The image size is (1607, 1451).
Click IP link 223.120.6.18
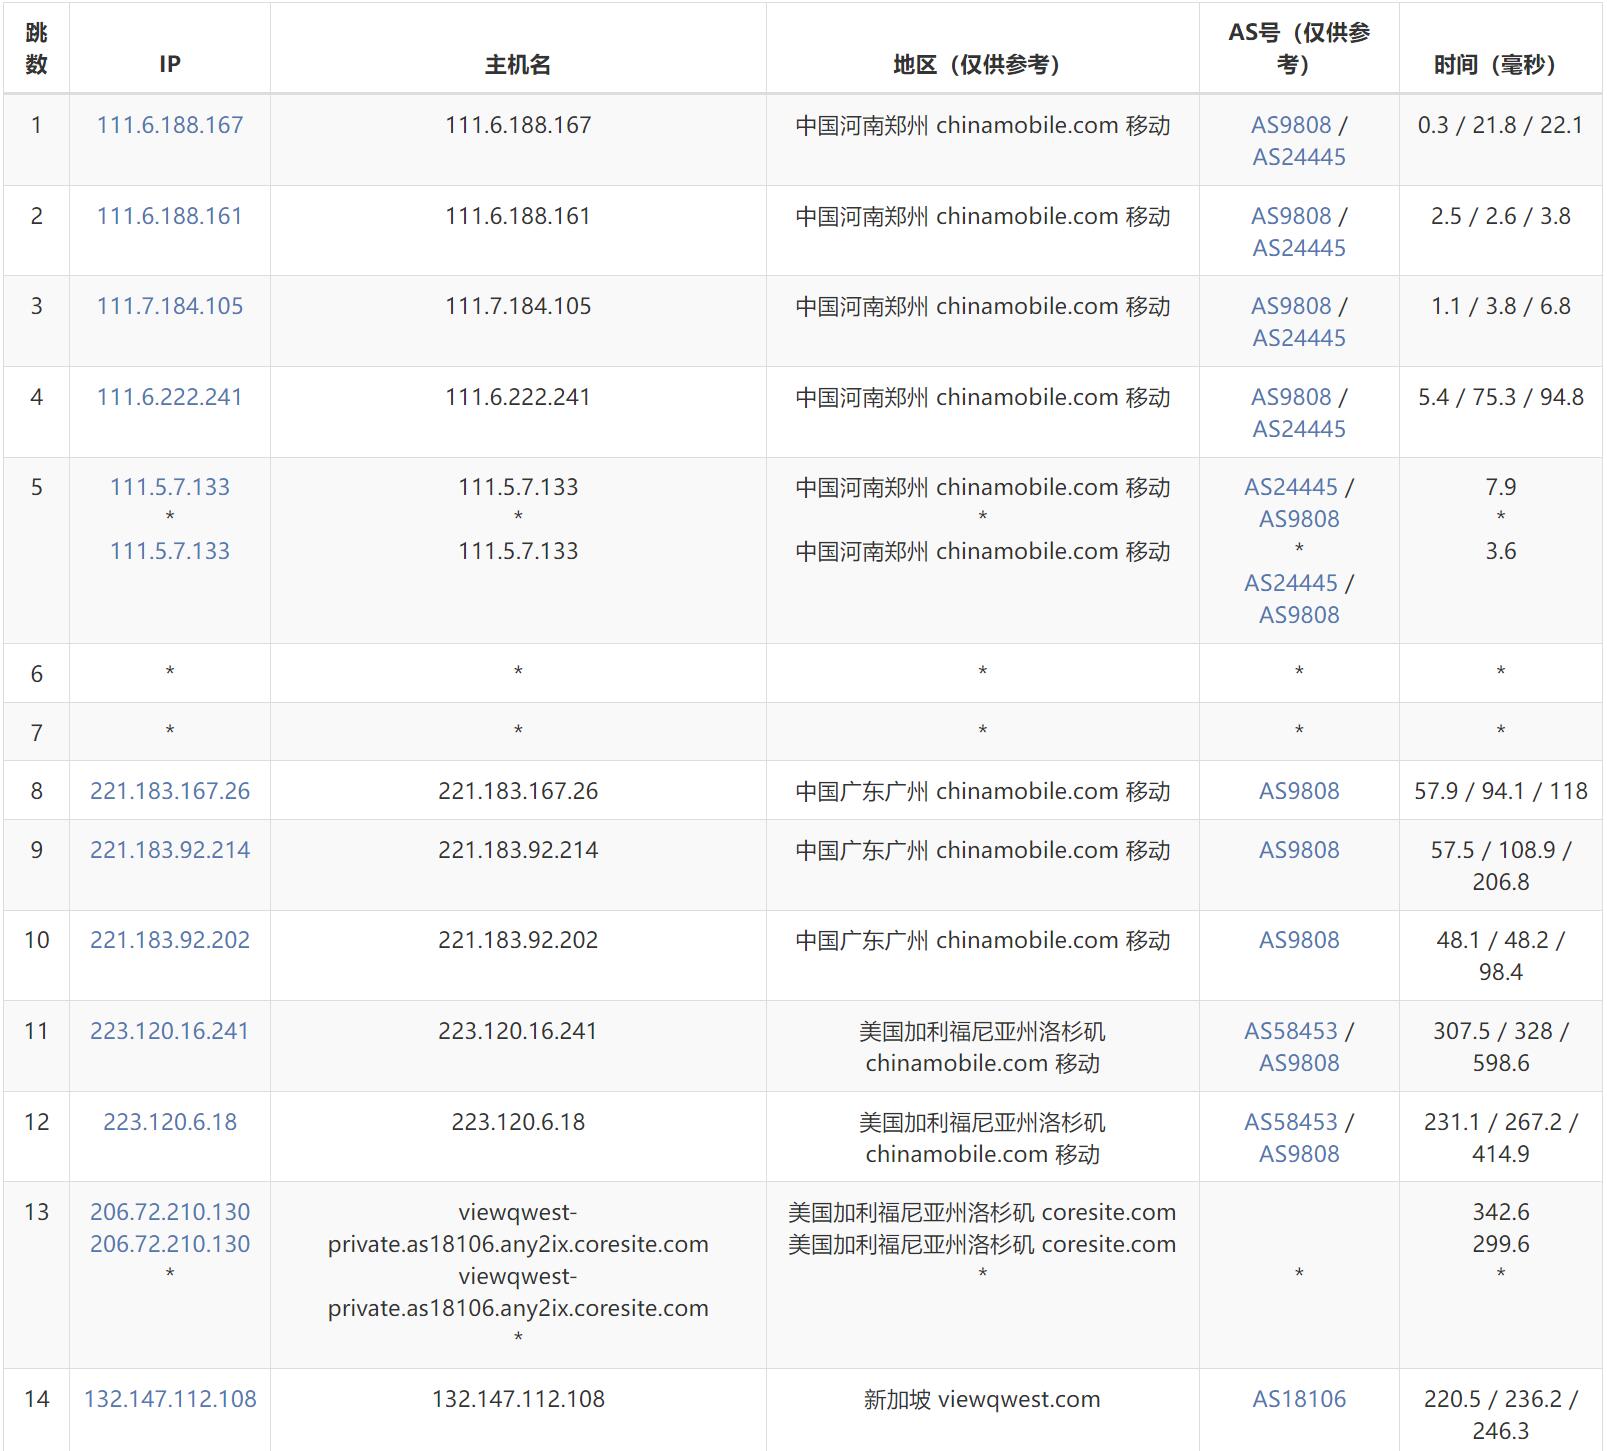(170, 1122)
